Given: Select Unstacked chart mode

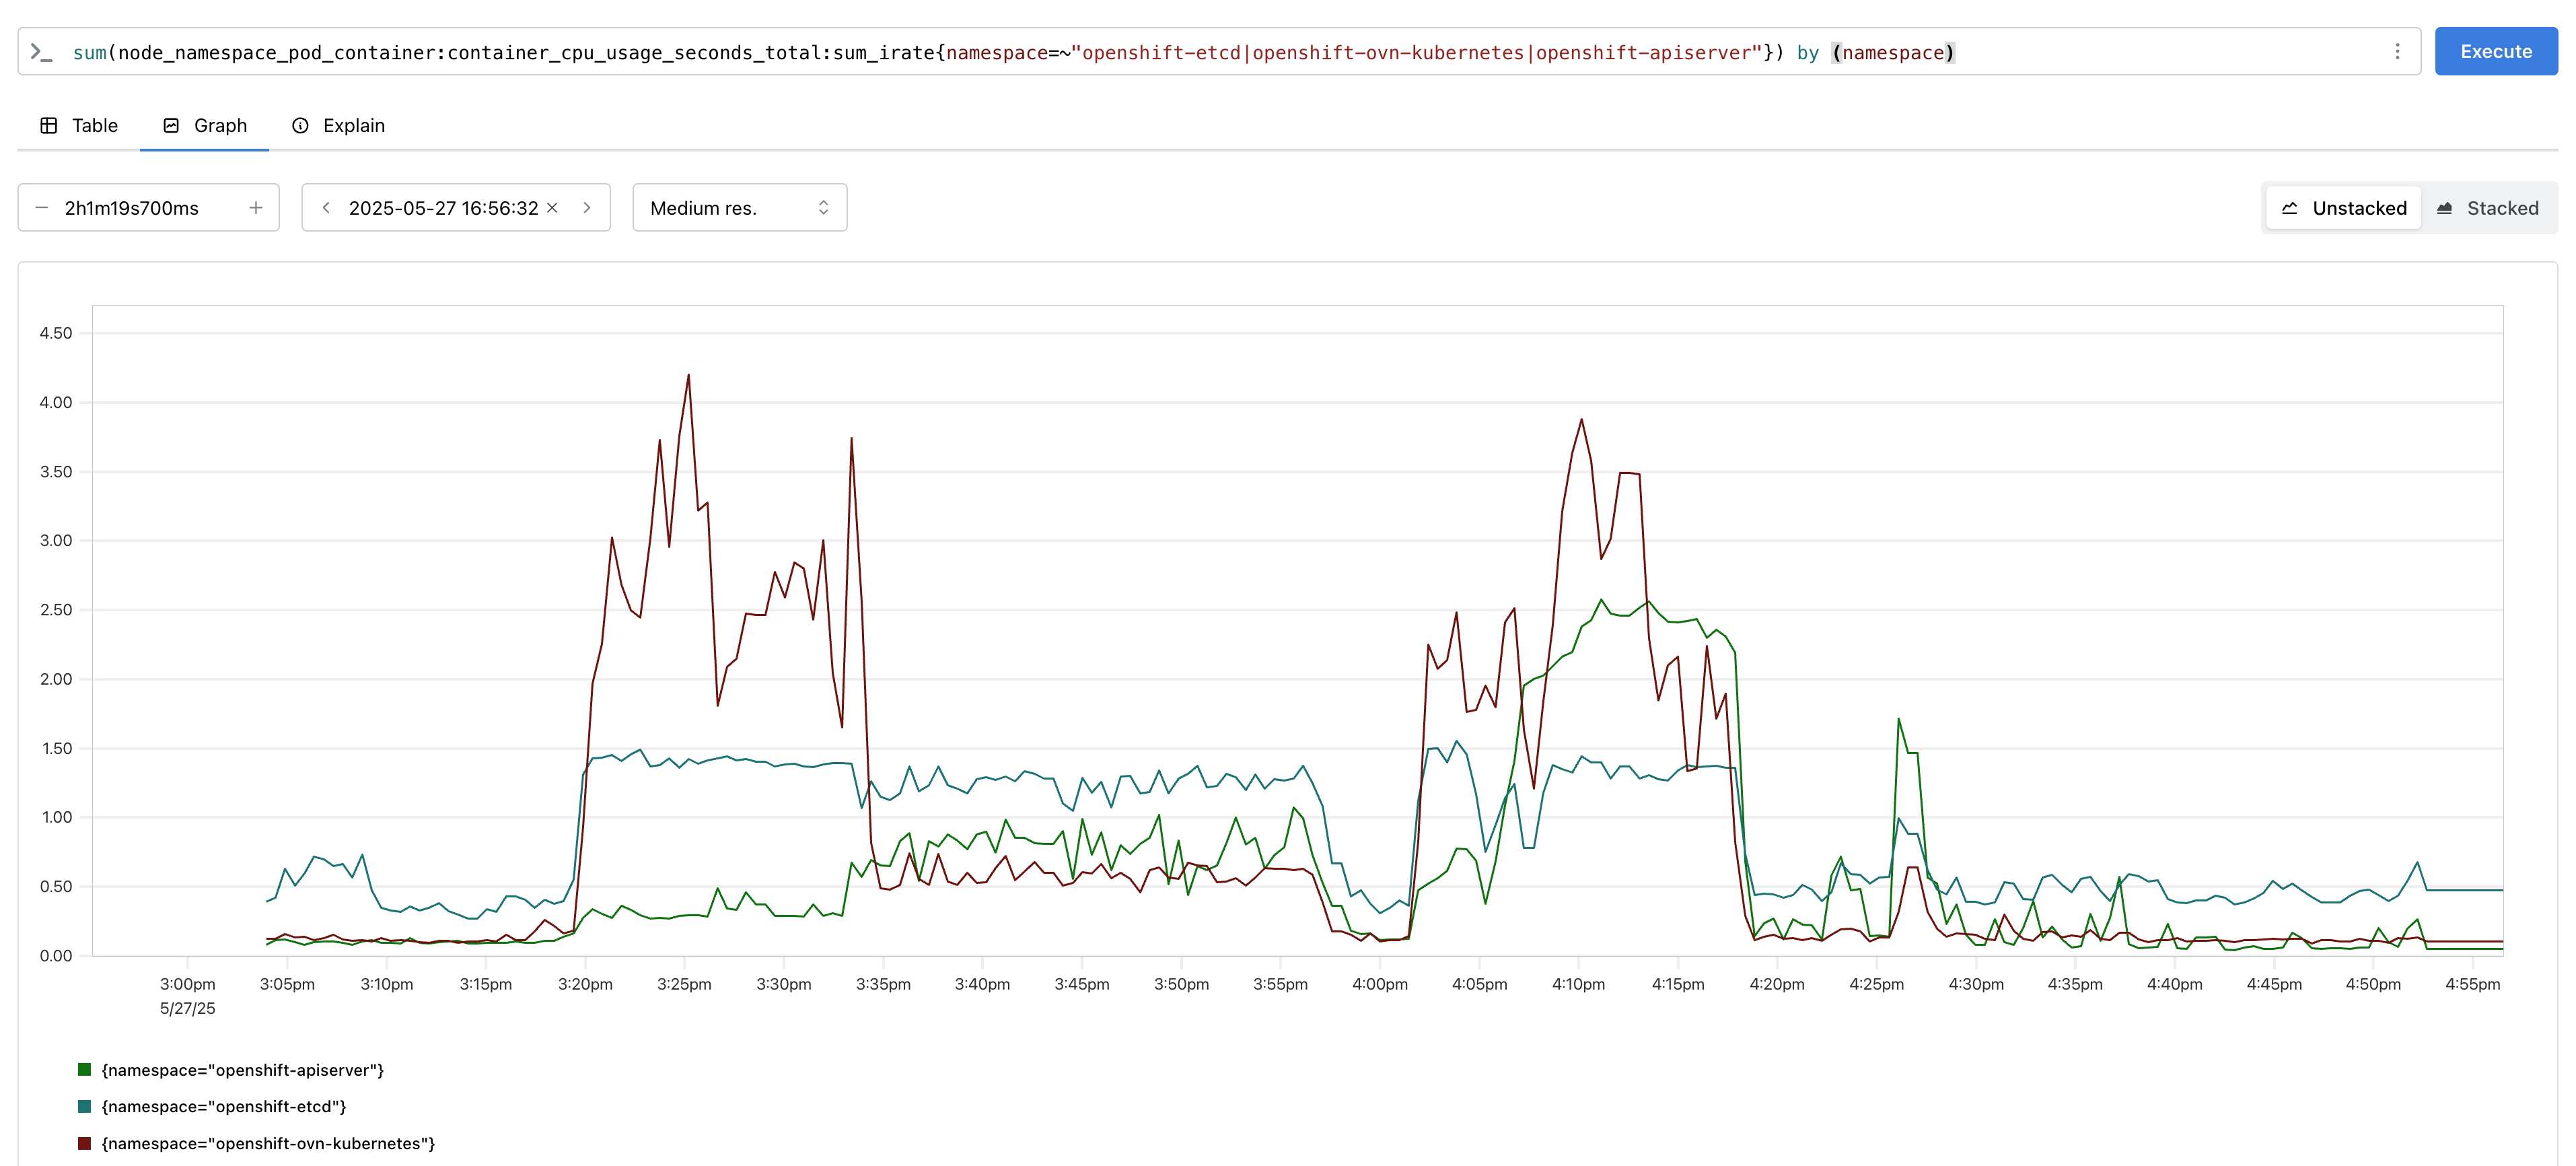Looking at the screenshot, I should click(x=2343, y=208).
